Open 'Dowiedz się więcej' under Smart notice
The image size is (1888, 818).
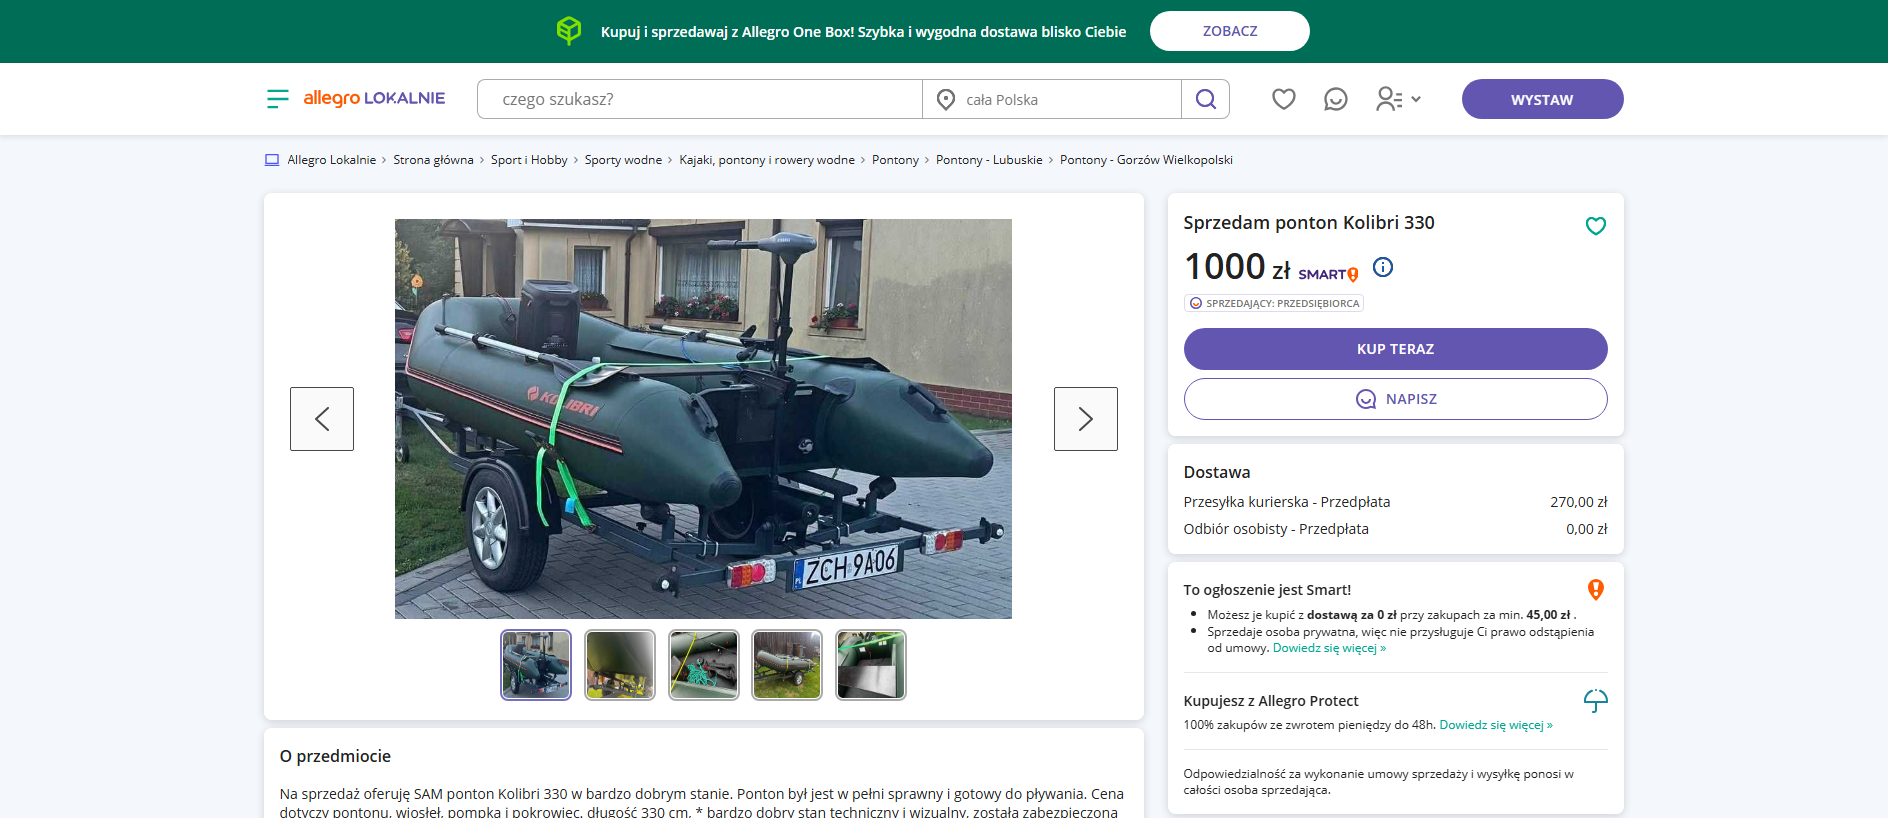pos(1329,648)
